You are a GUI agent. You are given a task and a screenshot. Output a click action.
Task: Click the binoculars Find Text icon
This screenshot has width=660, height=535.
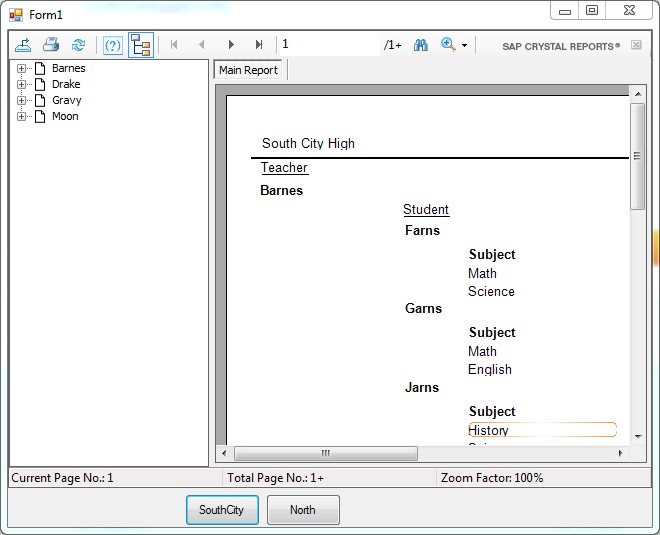[x=421, y=45]
